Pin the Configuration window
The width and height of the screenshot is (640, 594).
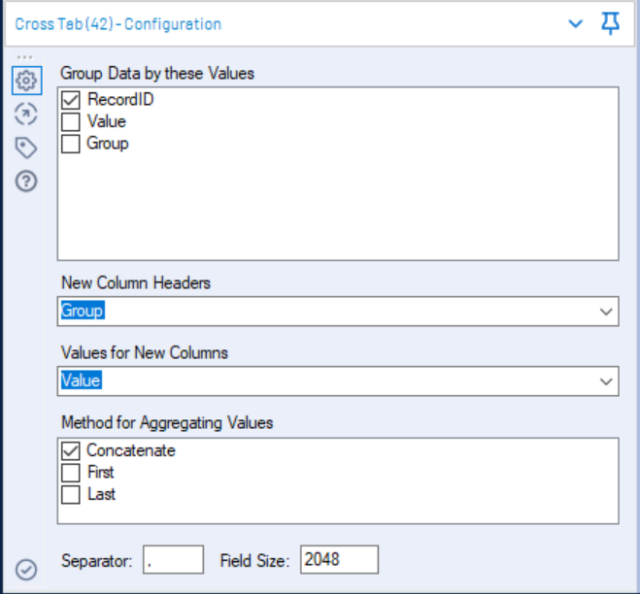[x=610, y=24]
